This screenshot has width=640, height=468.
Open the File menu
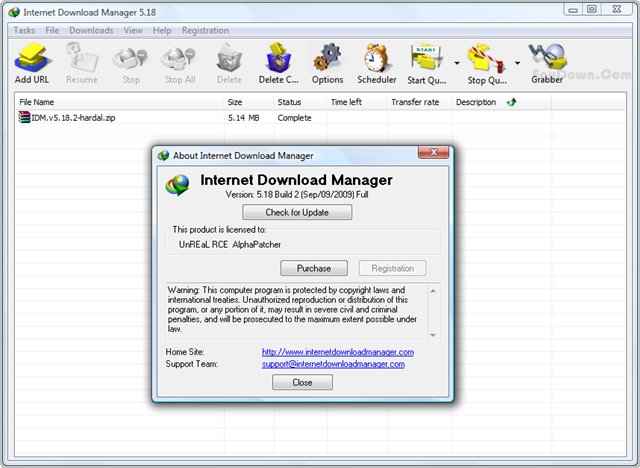(x=52, y=30)
